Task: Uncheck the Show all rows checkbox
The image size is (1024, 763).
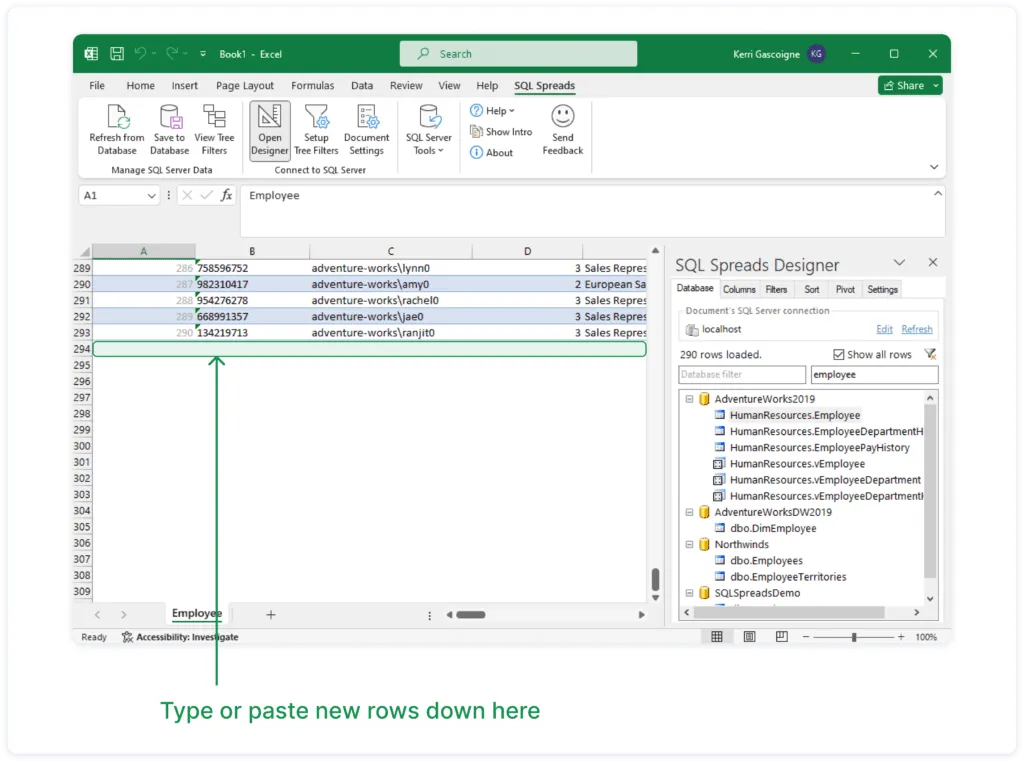Action: tap(839, 355)
